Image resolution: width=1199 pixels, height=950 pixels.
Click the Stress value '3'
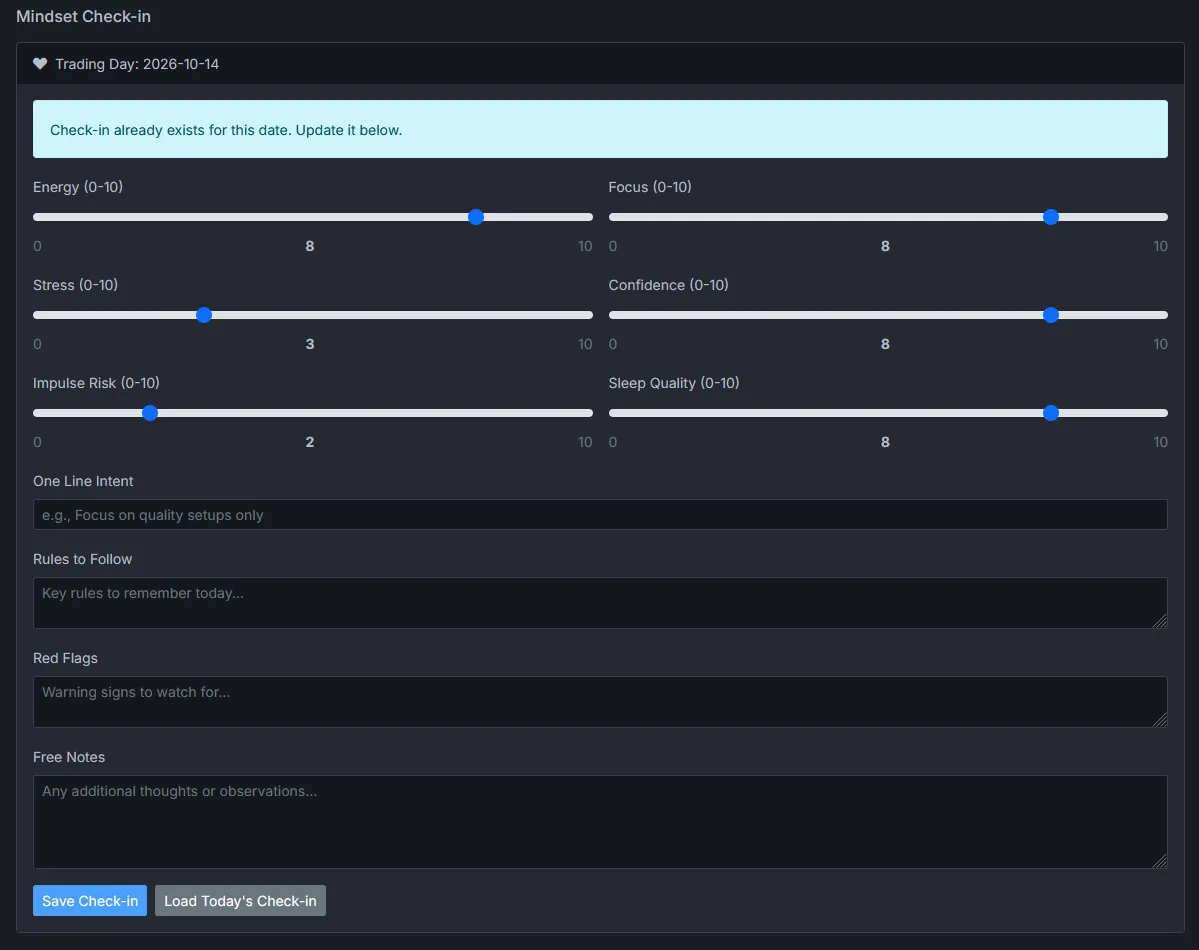coord(310,344)
